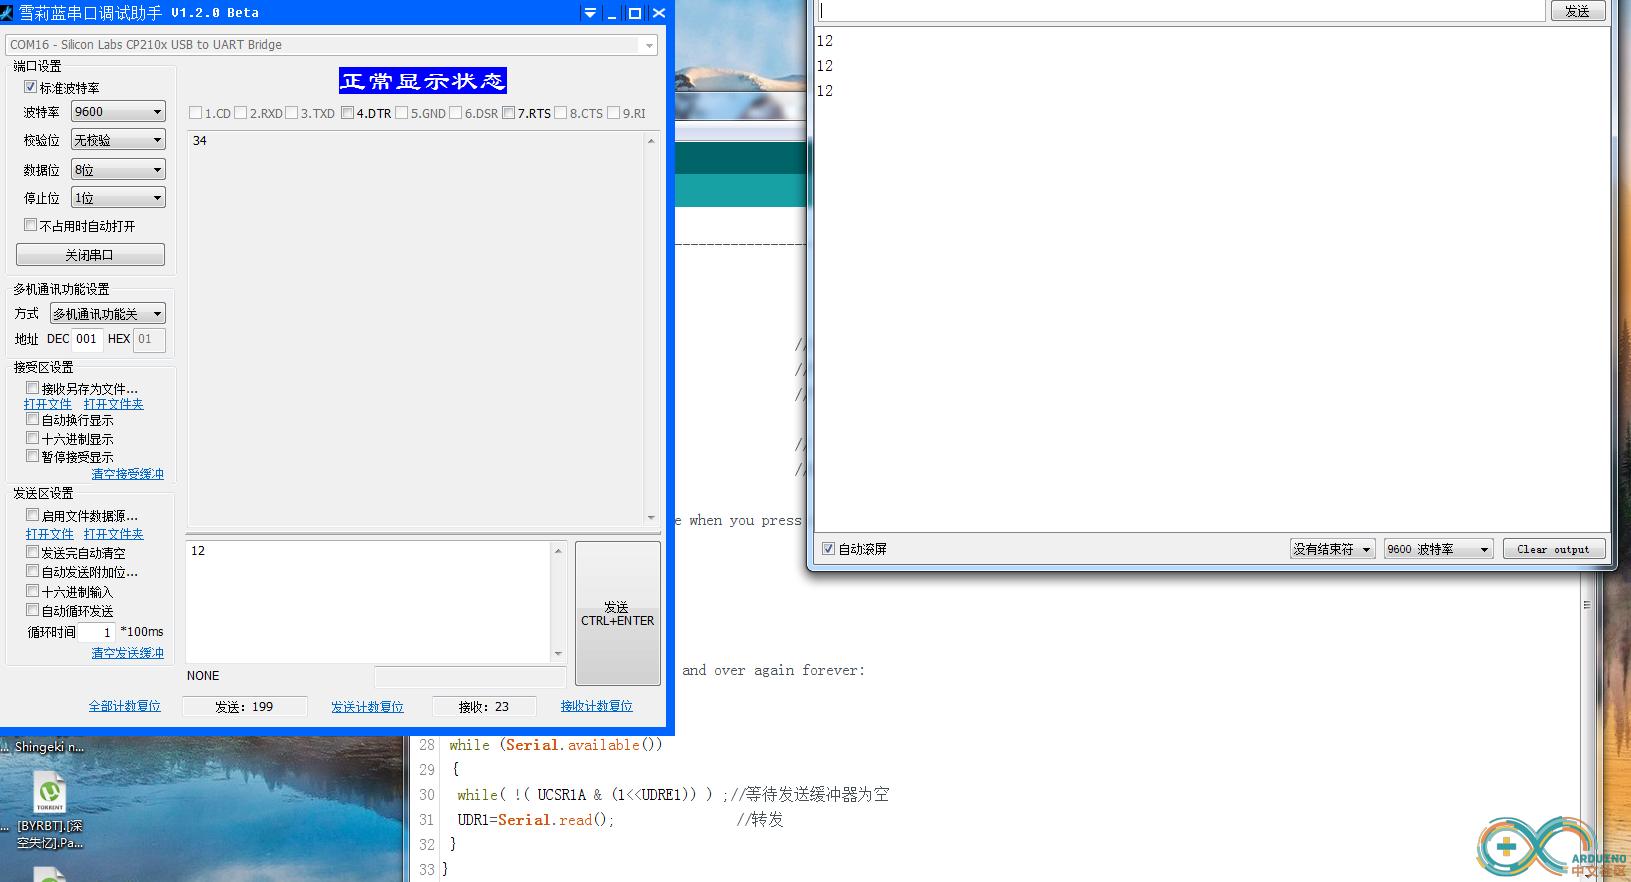Click the 发送: 199 counter field
1631x882 pixels.
click(244, 706)
